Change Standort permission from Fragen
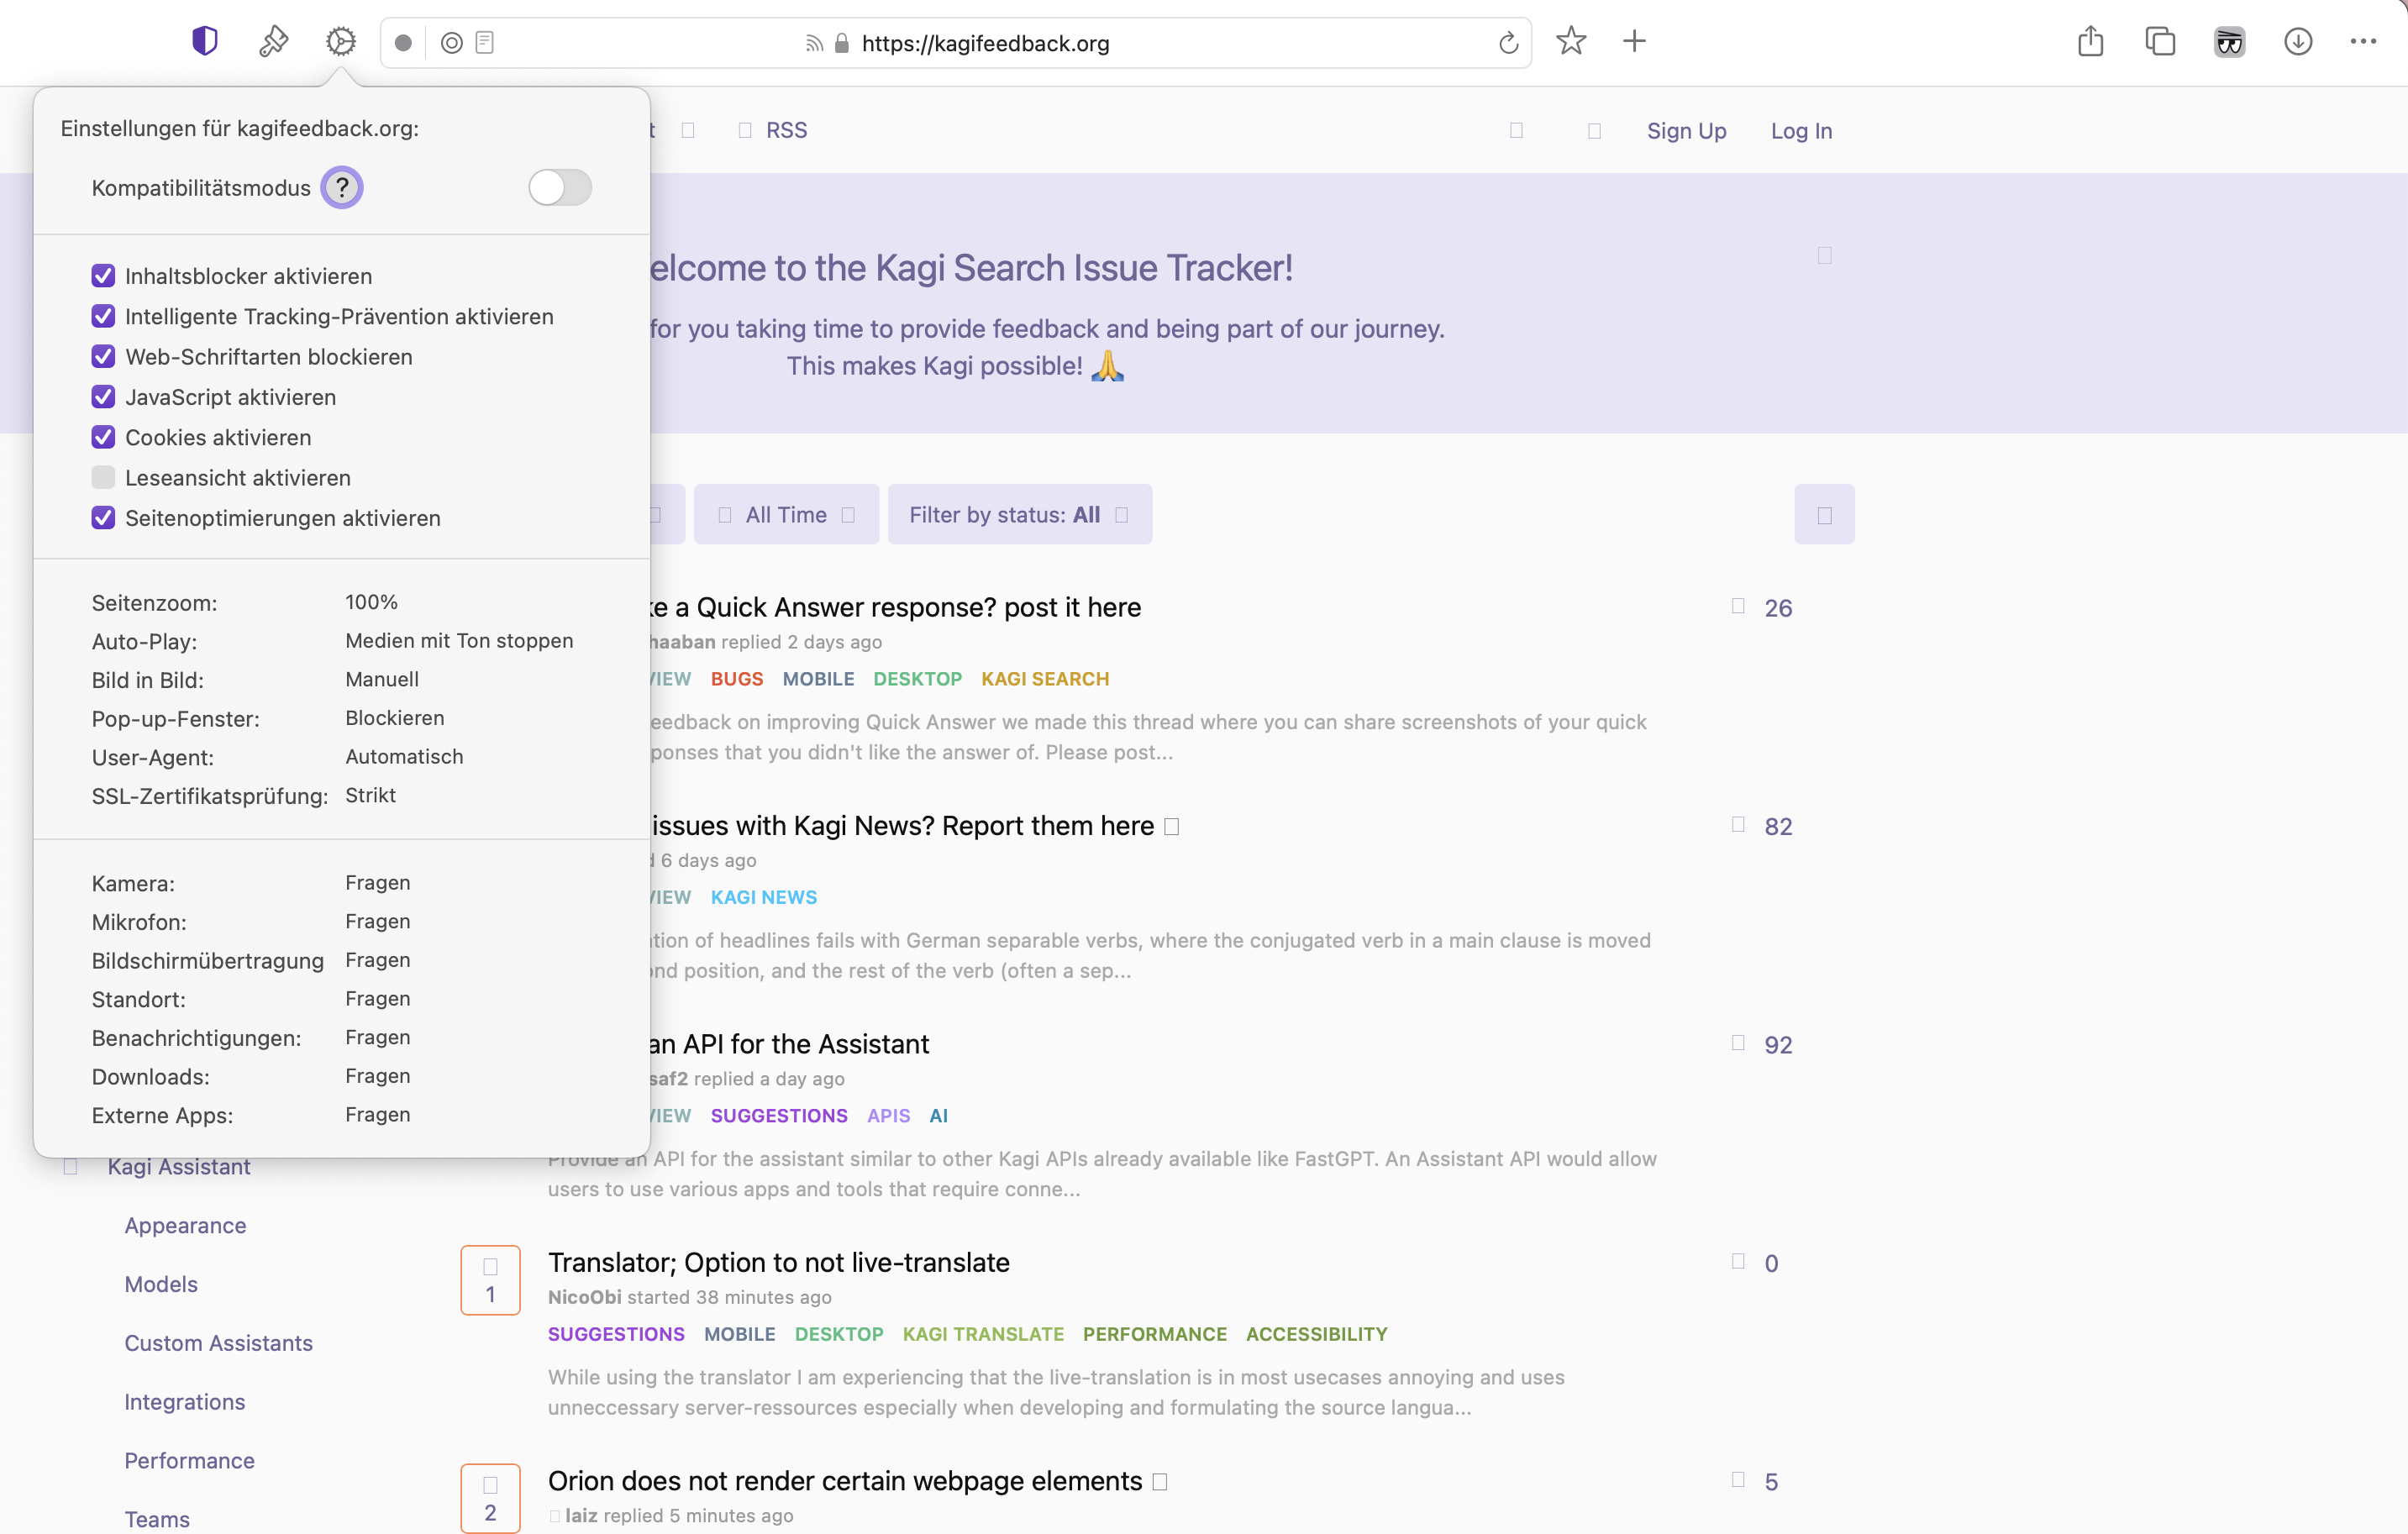The image size is (2408, 1534). [378, 999]
